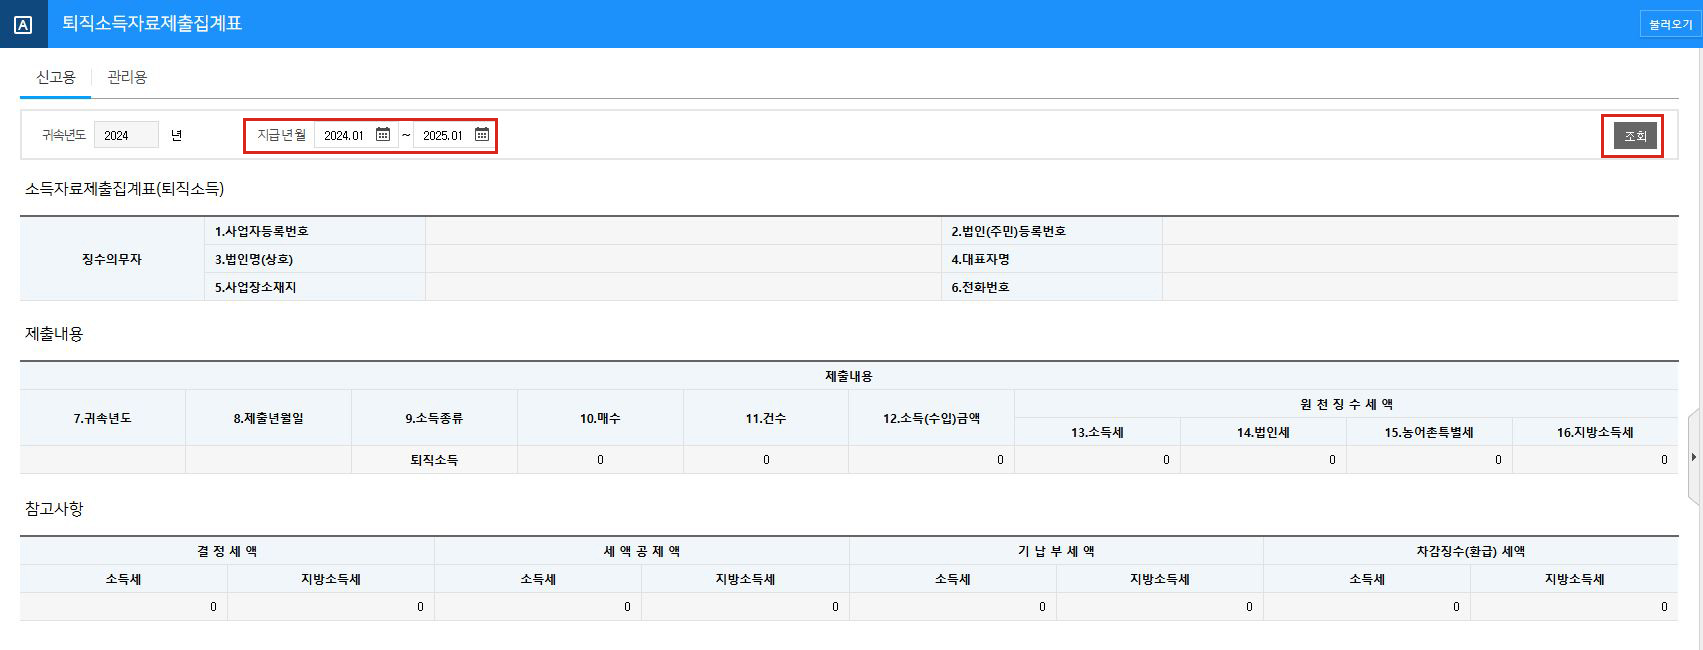The height and width of the screenshot is (650, 1703).
Task: Click the 소득세 value under 결정세액
Action: (123, 606)
